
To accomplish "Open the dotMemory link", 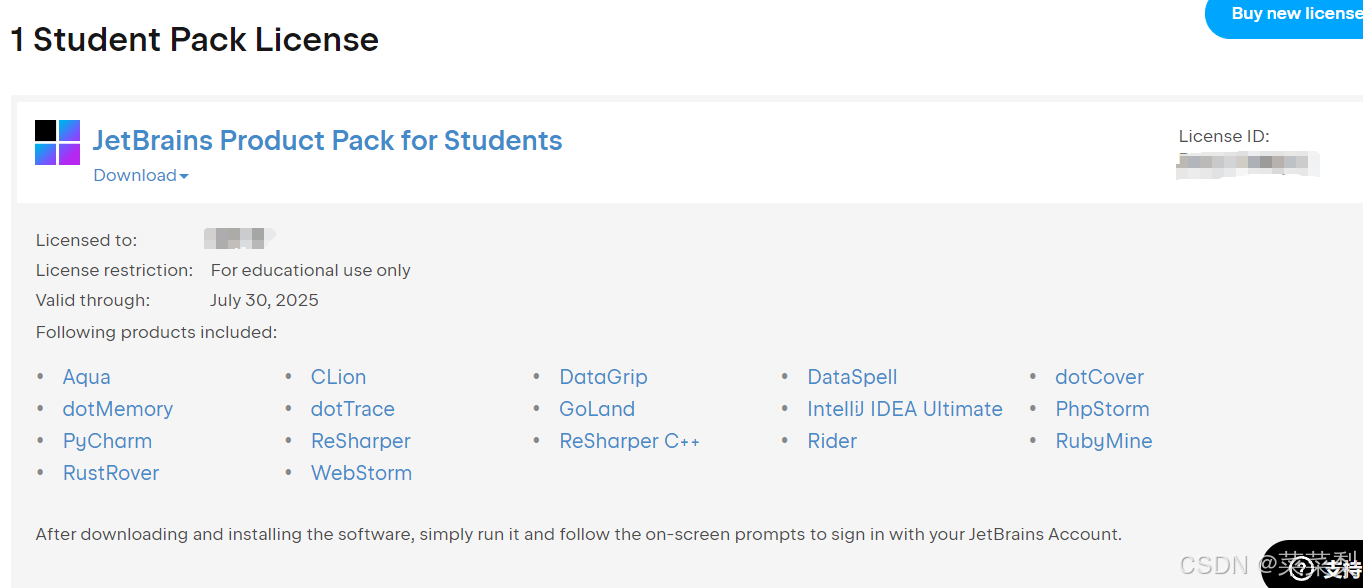I will pos(118,409).
